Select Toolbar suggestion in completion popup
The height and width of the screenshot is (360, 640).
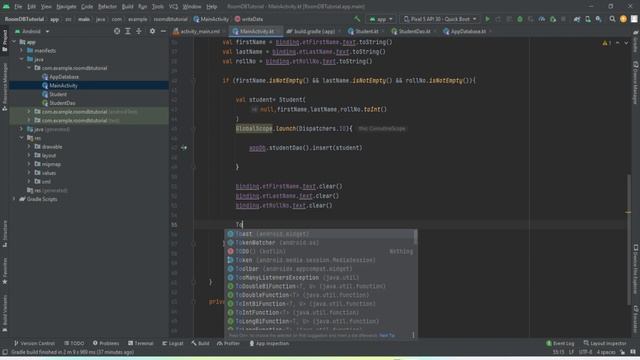321,269
